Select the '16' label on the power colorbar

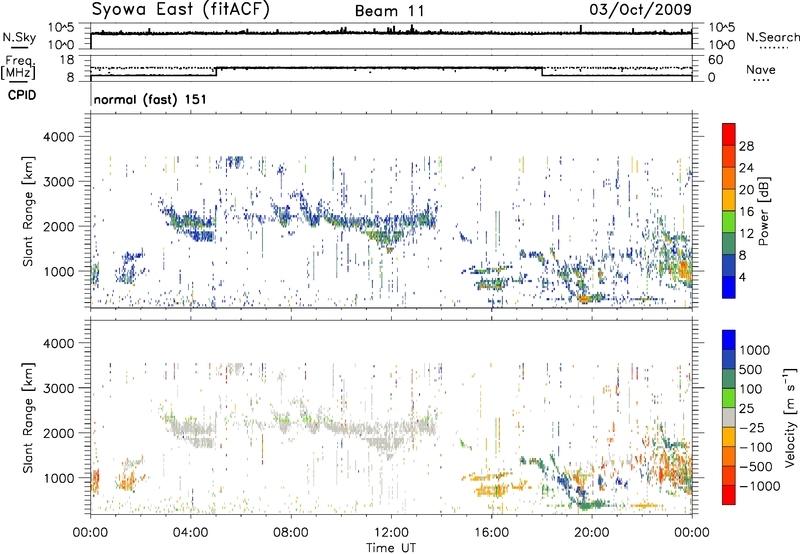coord(746,212)
